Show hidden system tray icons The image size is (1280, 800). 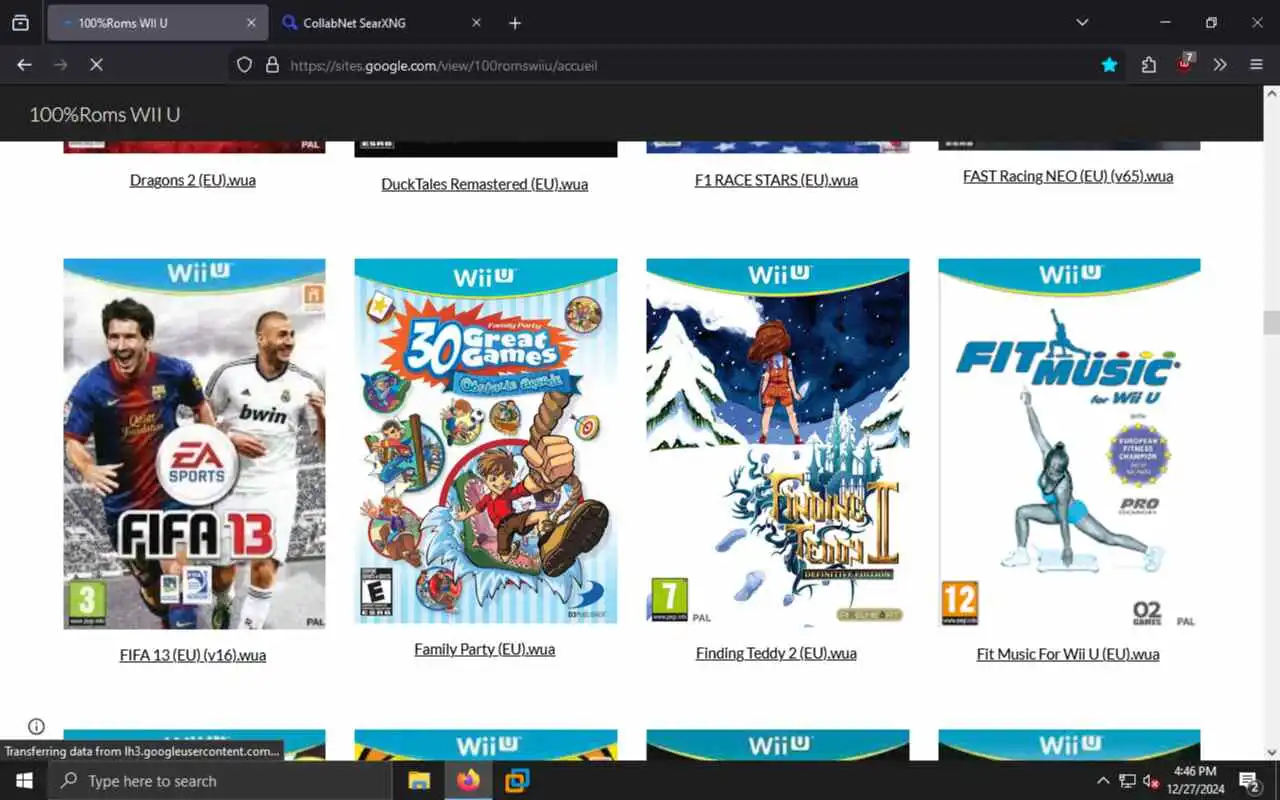tap(1103, 781)
